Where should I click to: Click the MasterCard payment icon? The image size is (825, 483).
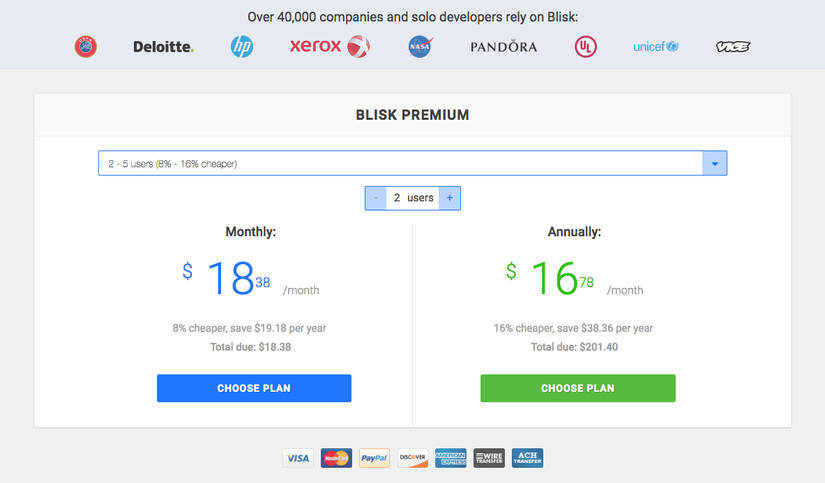[x=336, y=458]
